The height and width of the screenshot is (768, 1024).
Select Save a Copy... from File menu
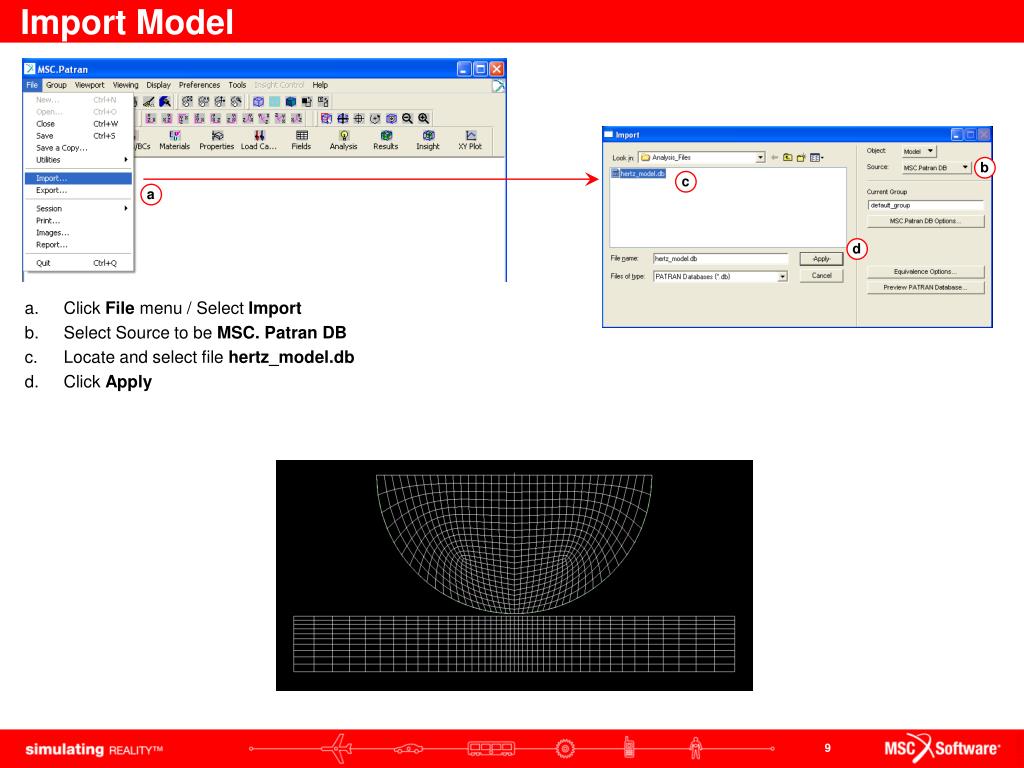[78, 148]
